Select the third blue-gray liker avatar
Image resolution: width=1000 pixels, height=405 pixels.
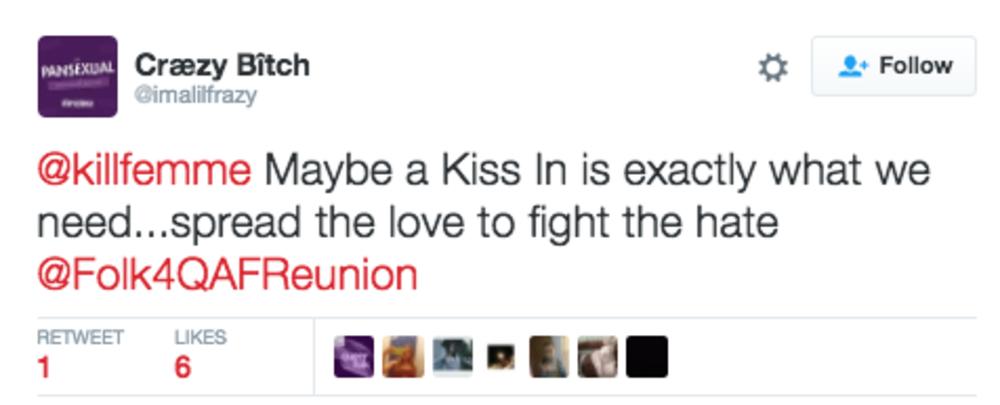click(452, 357)
